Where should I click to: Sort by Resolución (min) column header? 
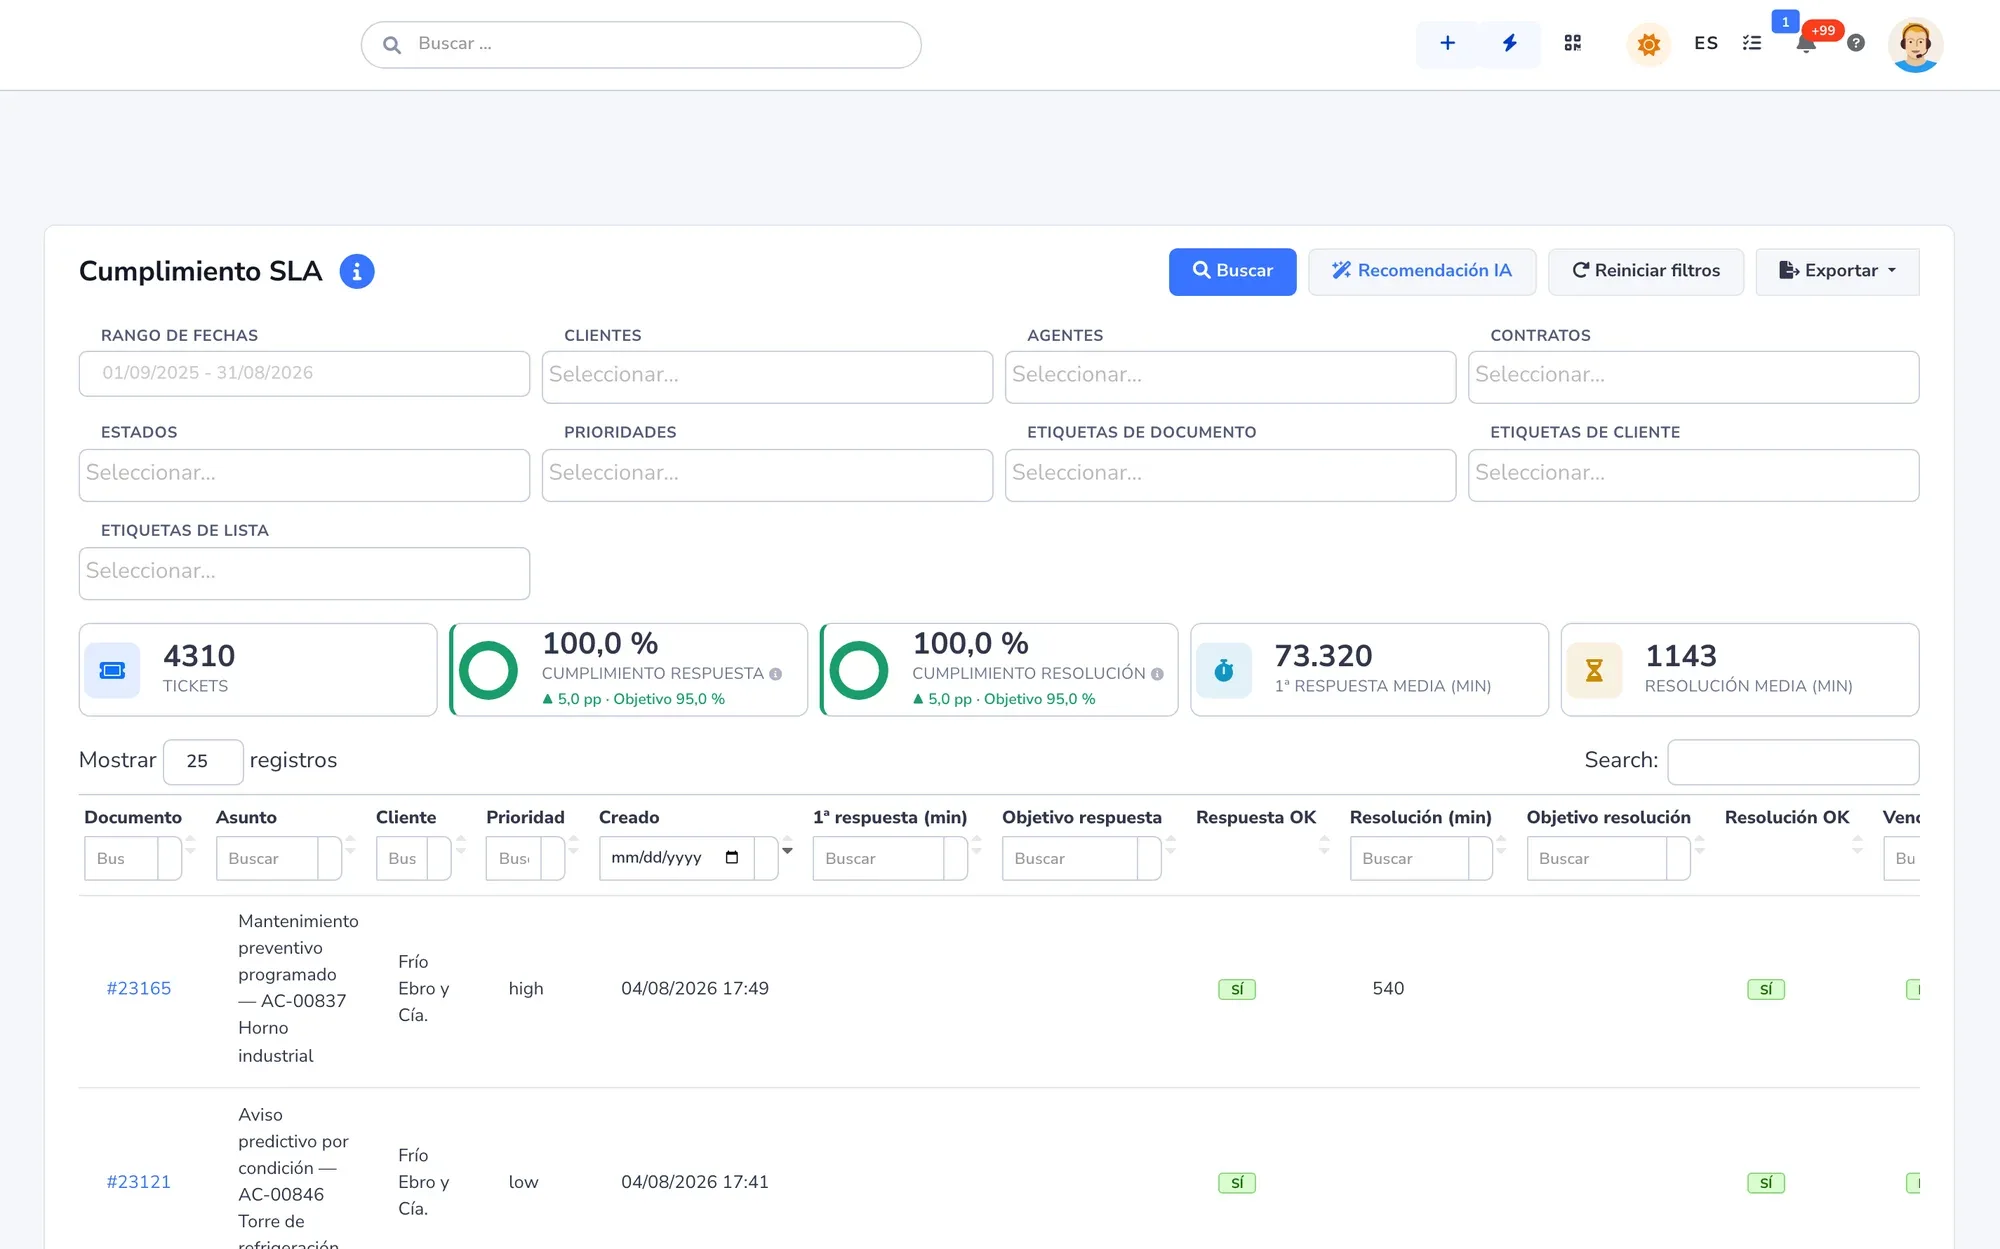tap(1420, 817)
